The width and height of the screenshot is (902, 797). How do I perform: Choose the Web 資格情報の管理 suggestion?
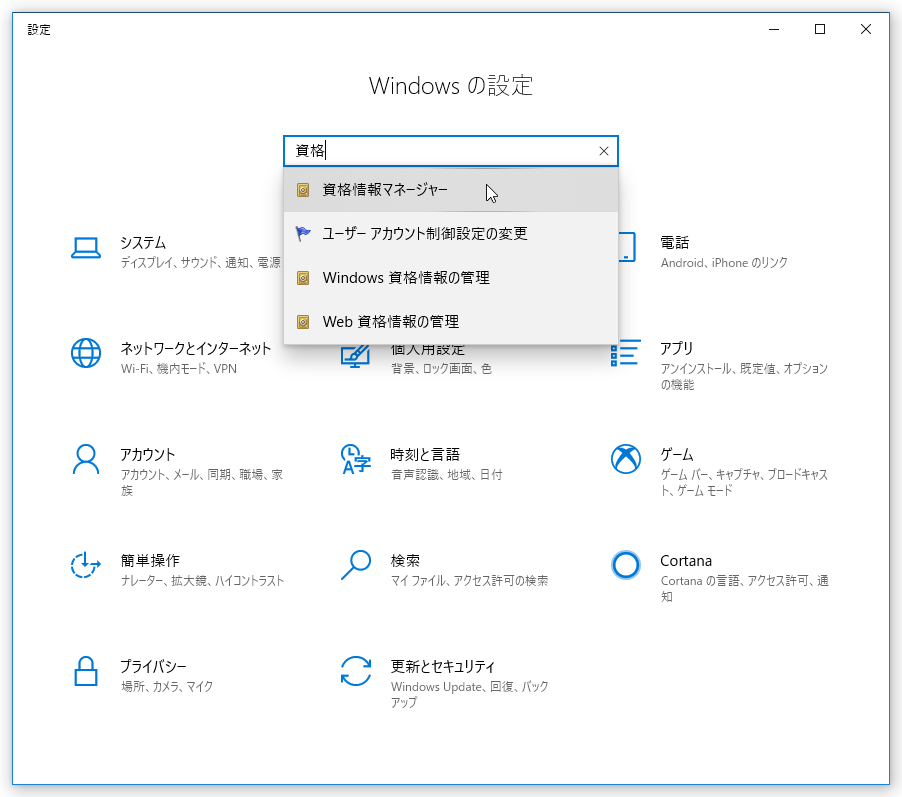451,322
